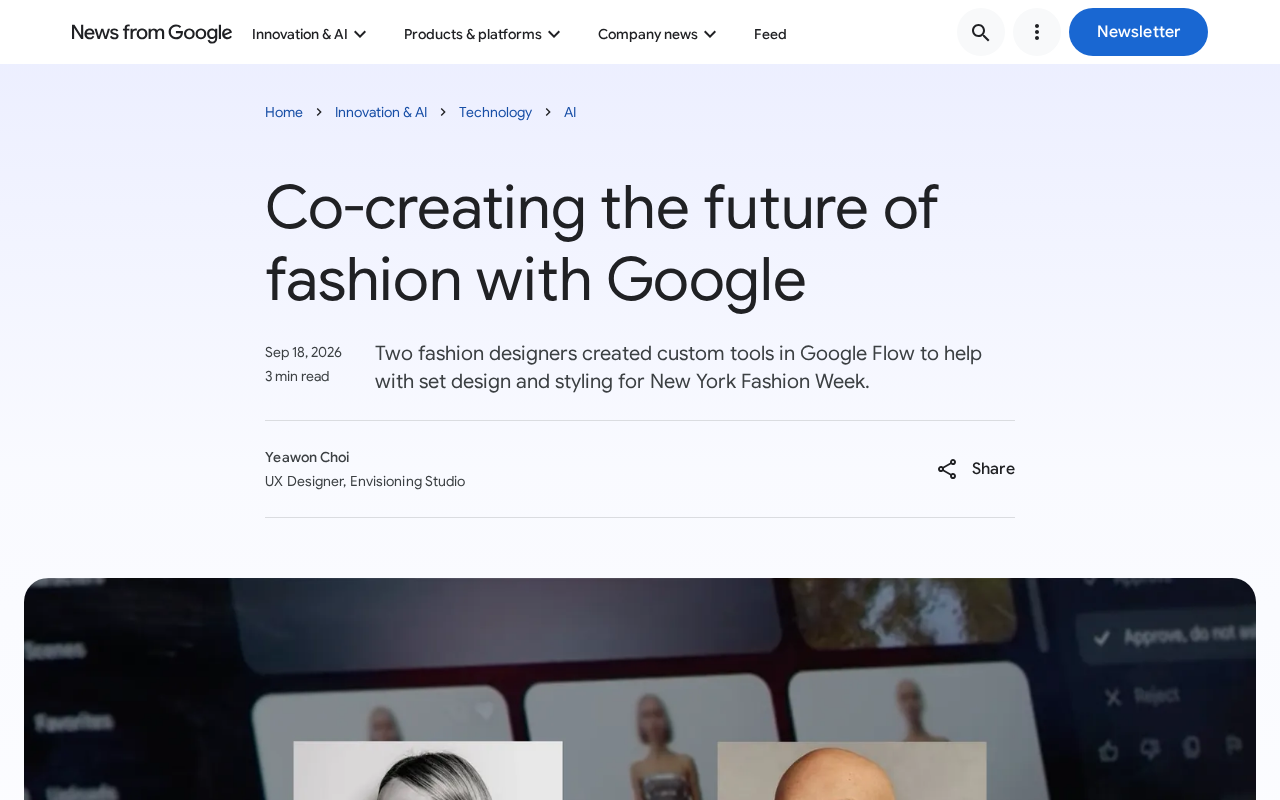The width and height of the screenshot is (1280, 800).
Task: Expand the Company news menu
Action: (x=657, y=34)
